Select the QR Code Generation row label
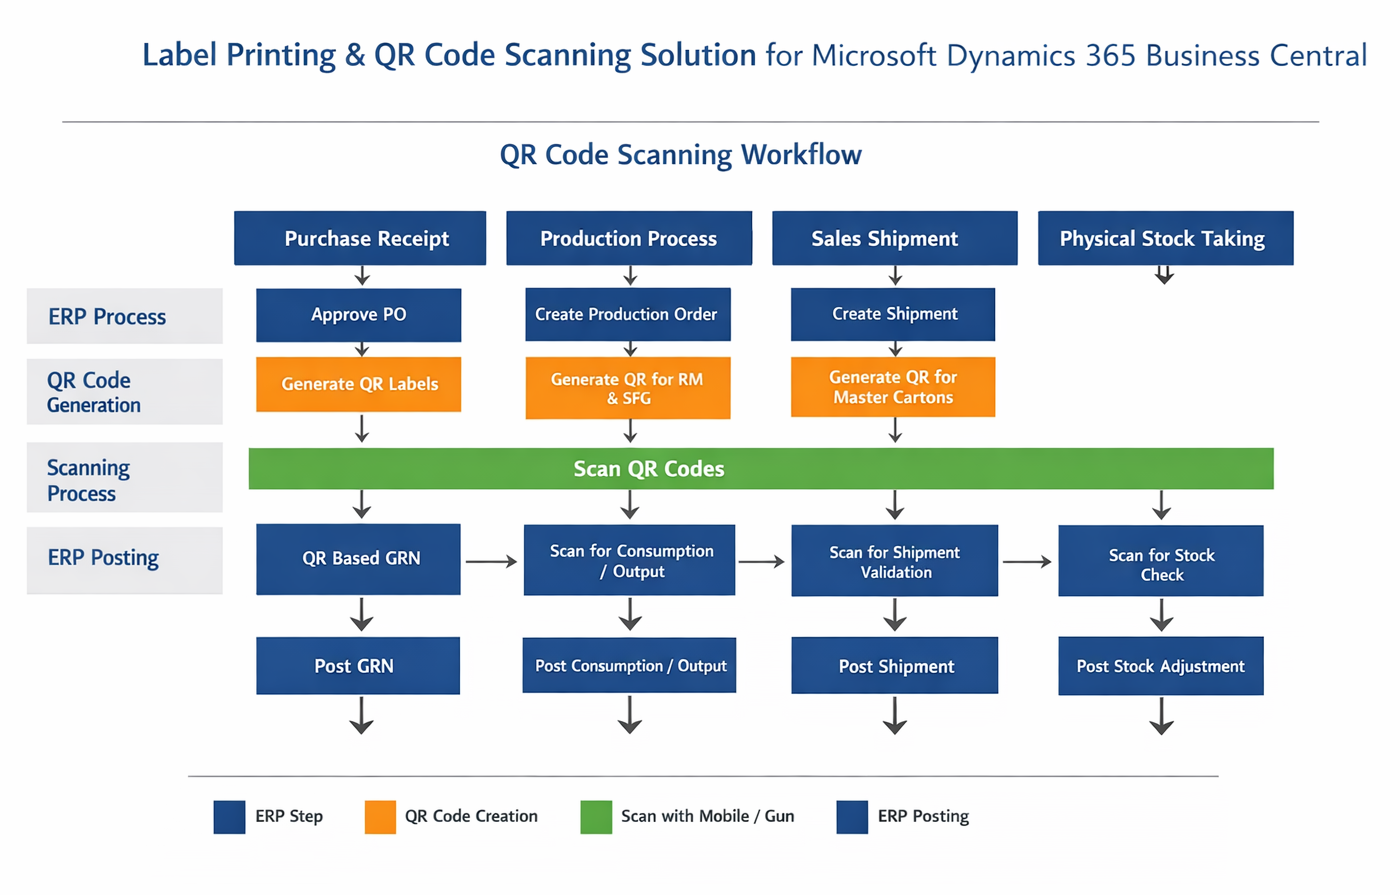Screen dimensions: 1400x895 click(x=125, y=392)
